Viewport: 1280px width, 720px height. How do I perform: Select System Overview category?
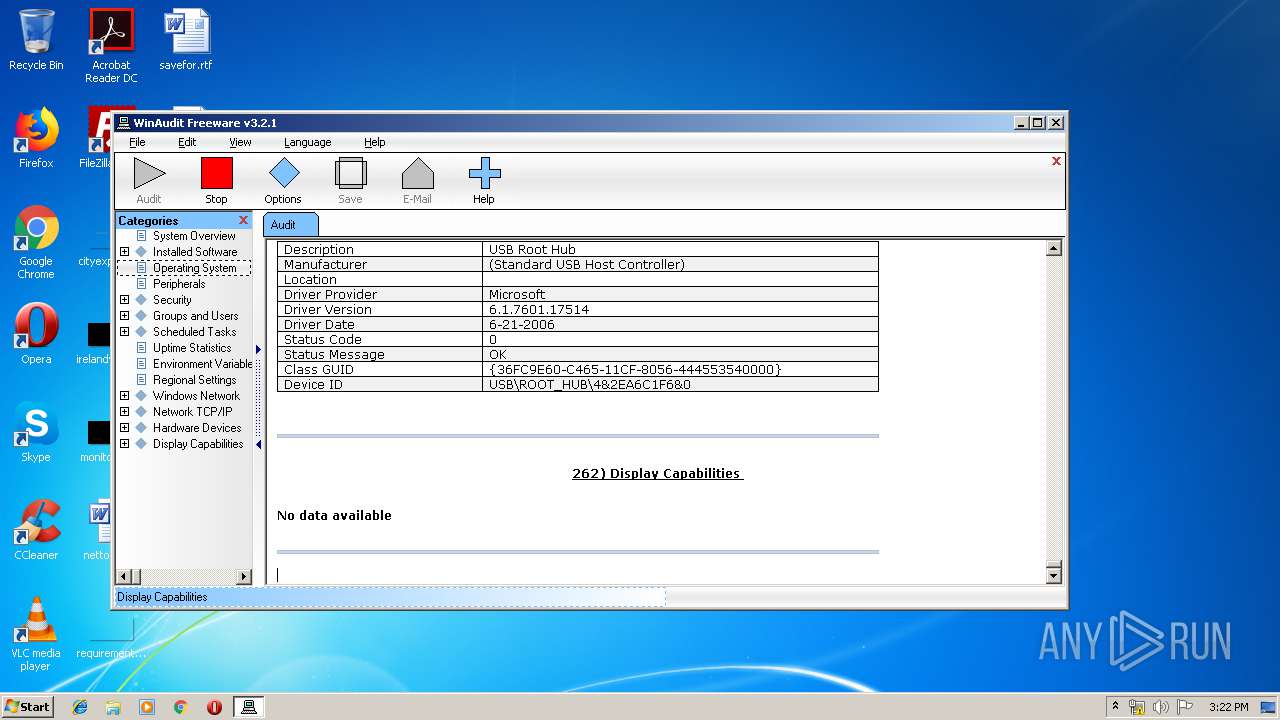pyautogui.click(x=194, y=236)
